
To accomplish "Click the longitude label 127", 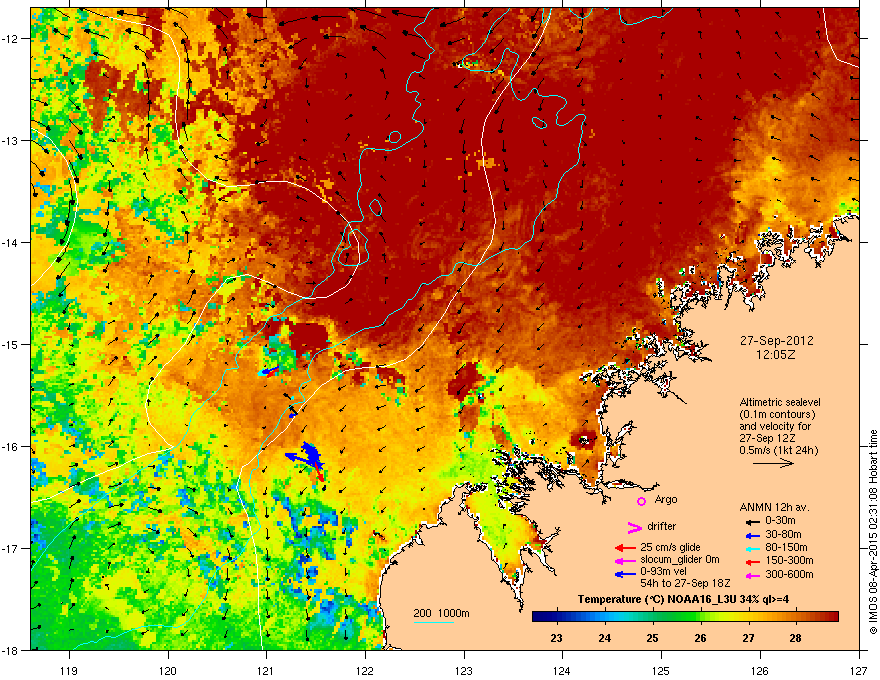I will click(859, 670).
